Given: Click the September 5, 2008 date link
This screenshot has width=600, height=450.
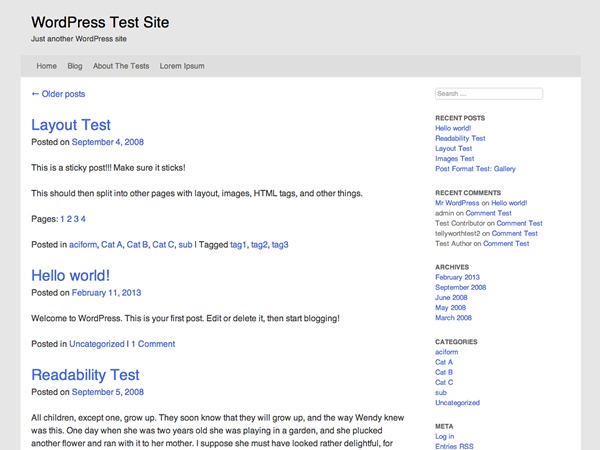Looking at the screenshot, I should coord(108,392).
